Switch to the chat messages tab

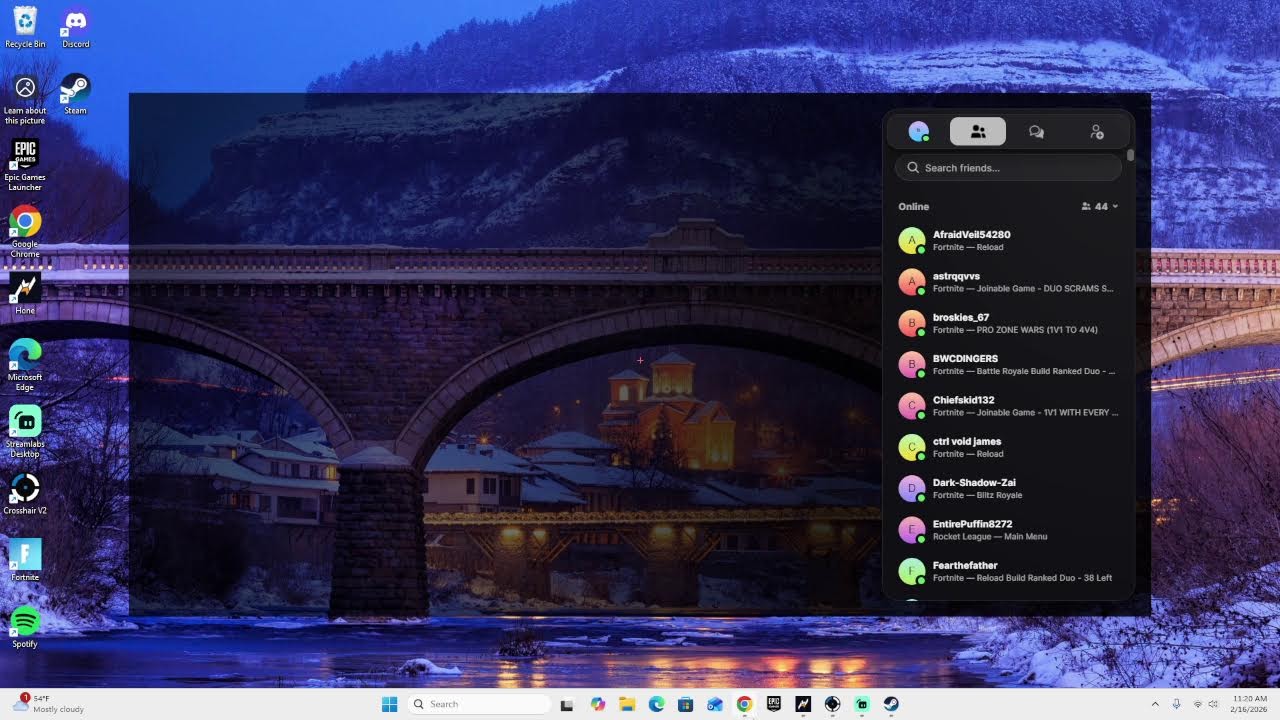pyautogui.click(x=1036, y=132)
